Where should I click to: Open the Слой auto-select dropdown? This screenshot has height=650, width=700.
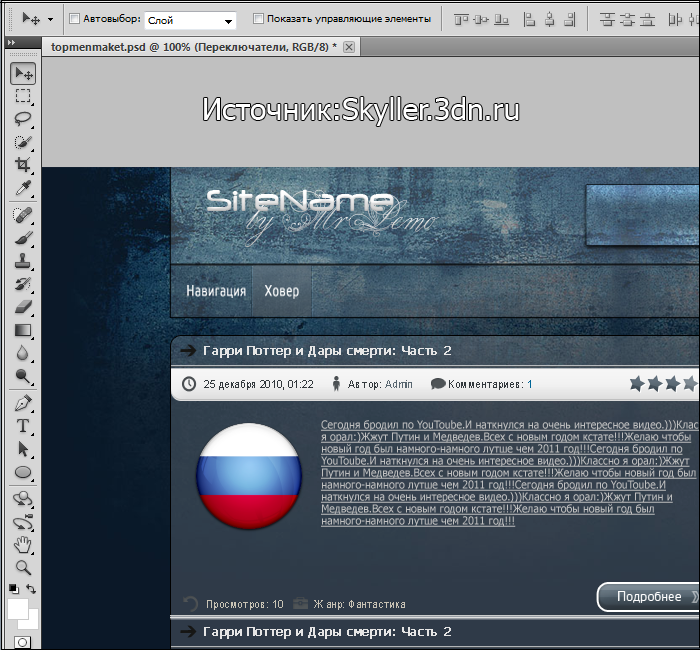coord(229,20)
